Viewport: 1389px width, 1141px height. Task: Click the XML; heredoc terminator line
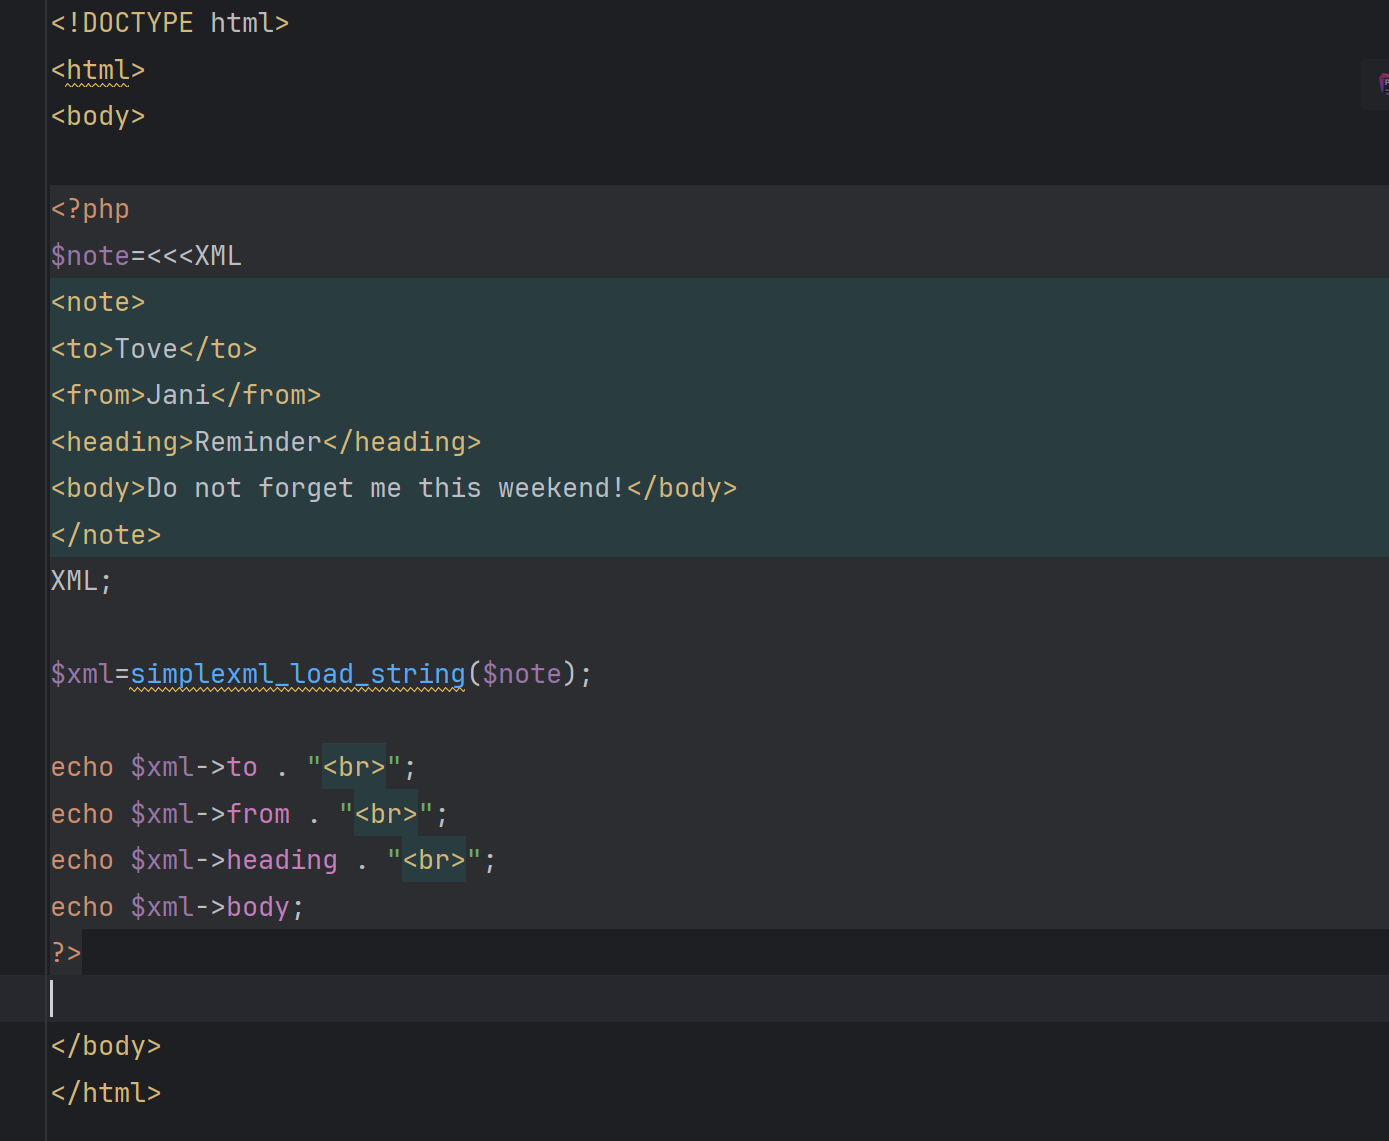pyautogui.click(x=81, y=581)
